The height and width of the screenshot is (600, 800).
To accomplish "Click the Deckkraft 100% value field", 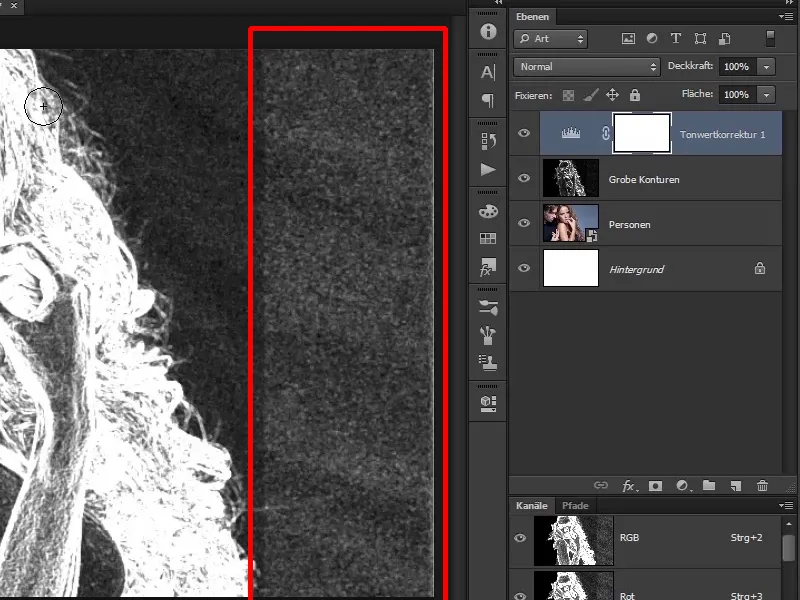I will pos(738,67).
